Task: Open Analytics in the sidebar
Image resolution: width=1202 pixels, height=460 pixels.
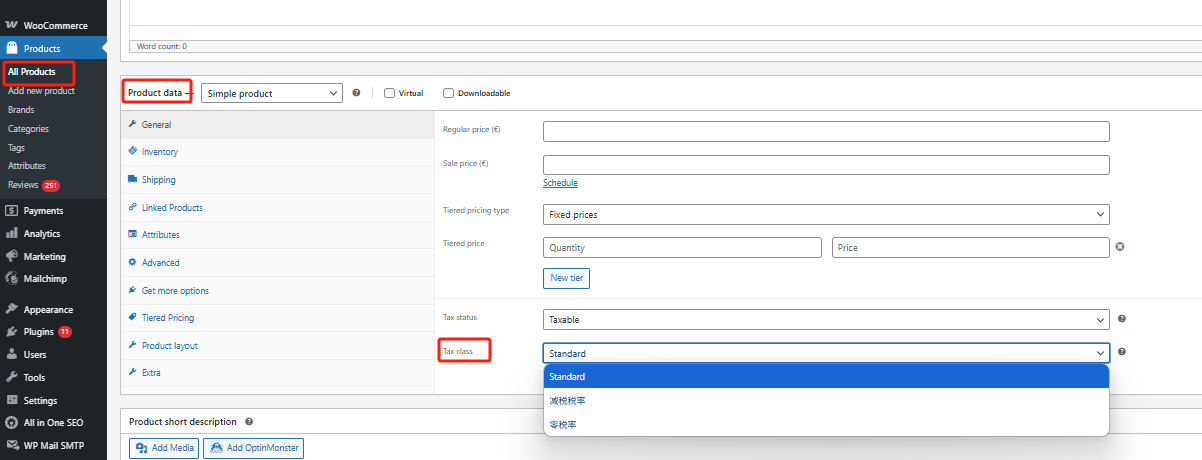Action: pyautogui.click(x=41, y=233)
